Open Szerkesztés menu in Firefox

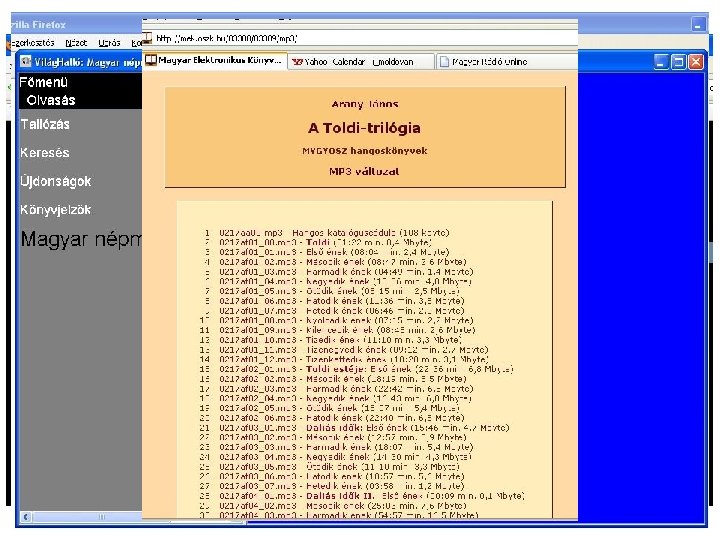[x=32, y=43]
